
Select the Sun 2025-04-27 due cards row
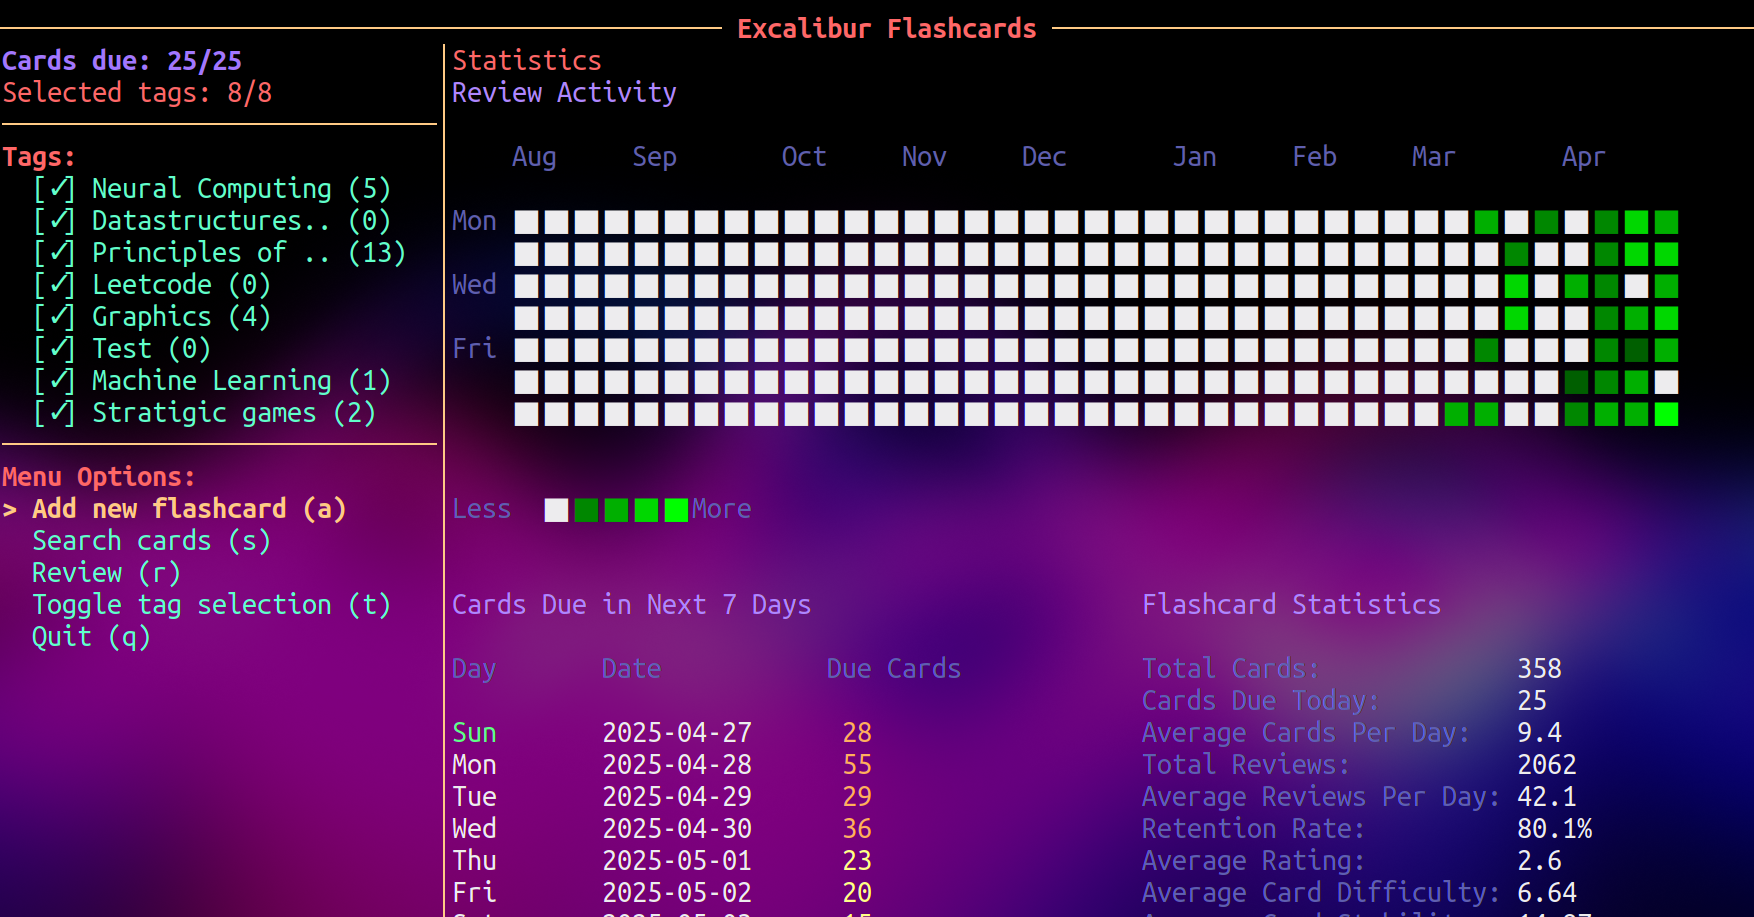click(x=660, y=733)
